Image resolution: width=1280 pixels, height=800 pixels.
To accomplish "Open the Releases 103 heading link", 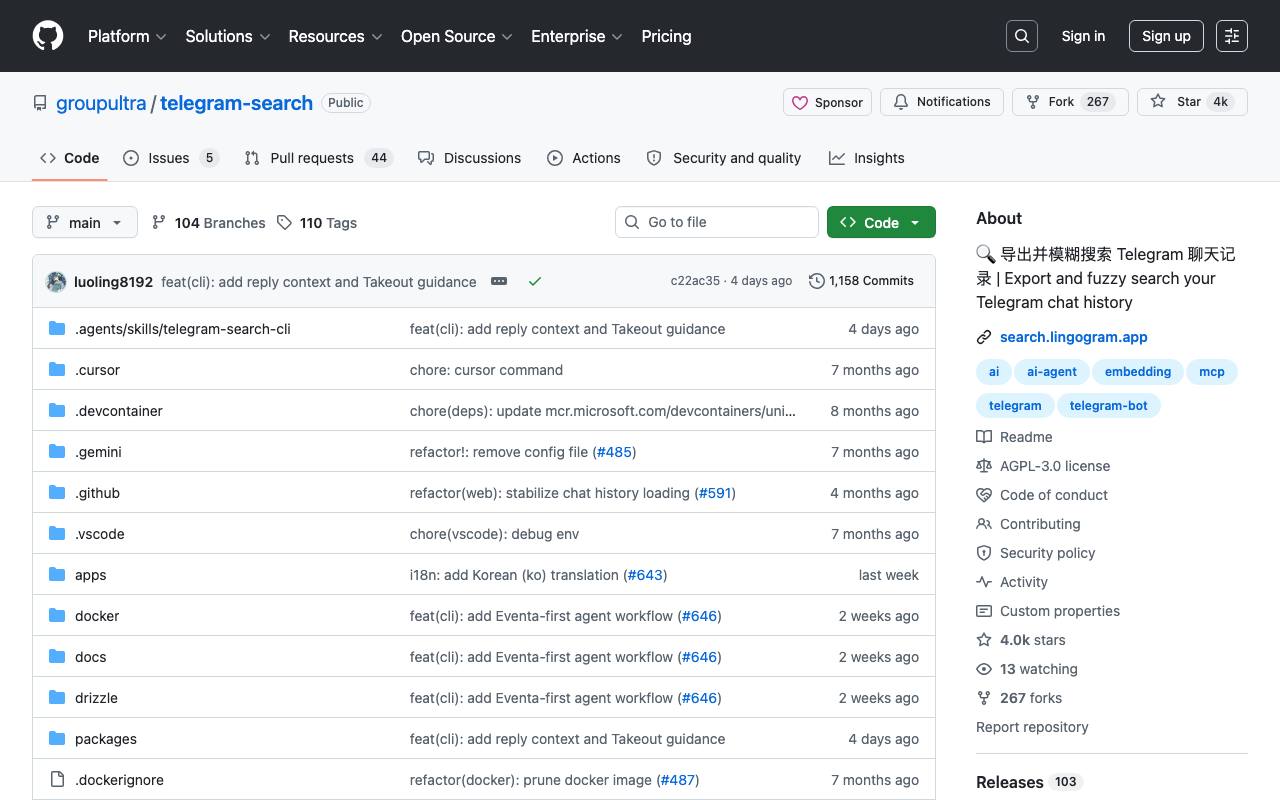I will click(1029, 782).
